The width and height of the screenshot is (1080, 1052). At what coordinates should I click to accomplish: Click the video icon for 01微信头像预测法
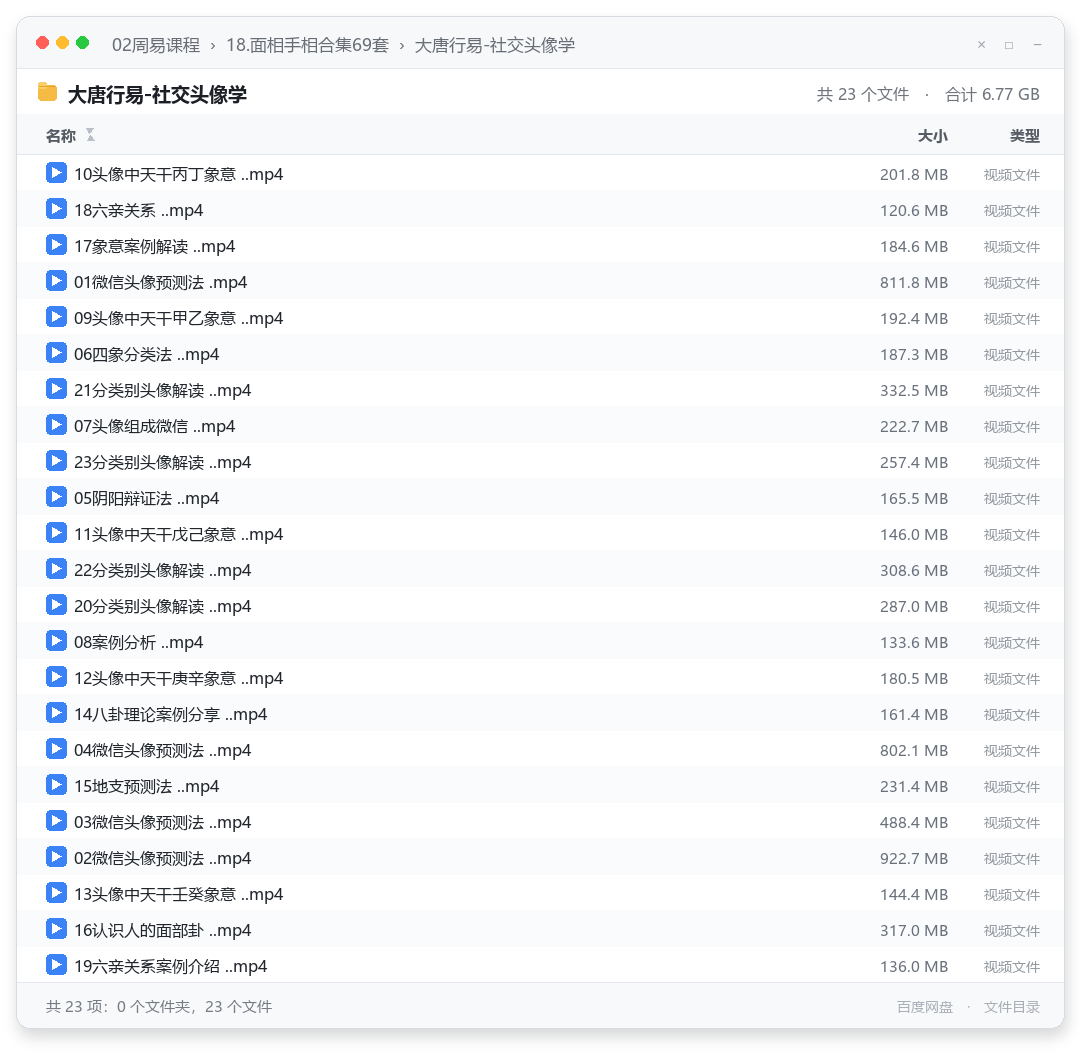(x=56, y=281)
